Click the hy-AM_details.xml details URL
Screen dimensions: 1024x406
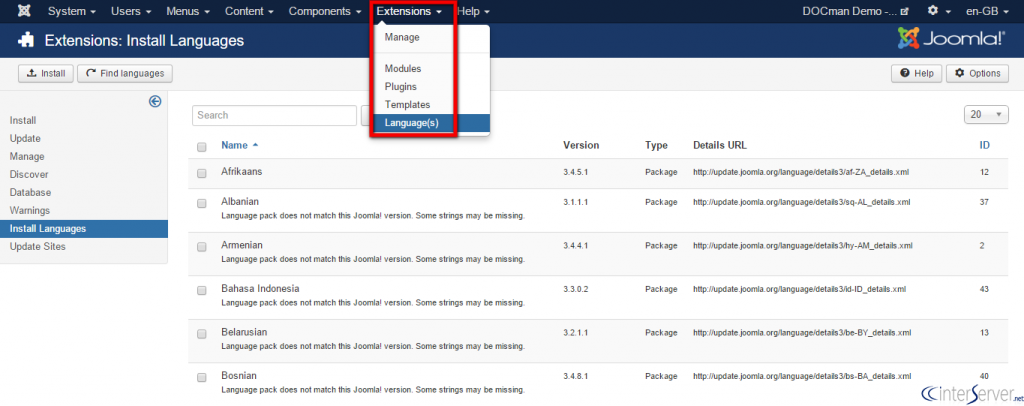click(x=803, y=246)
